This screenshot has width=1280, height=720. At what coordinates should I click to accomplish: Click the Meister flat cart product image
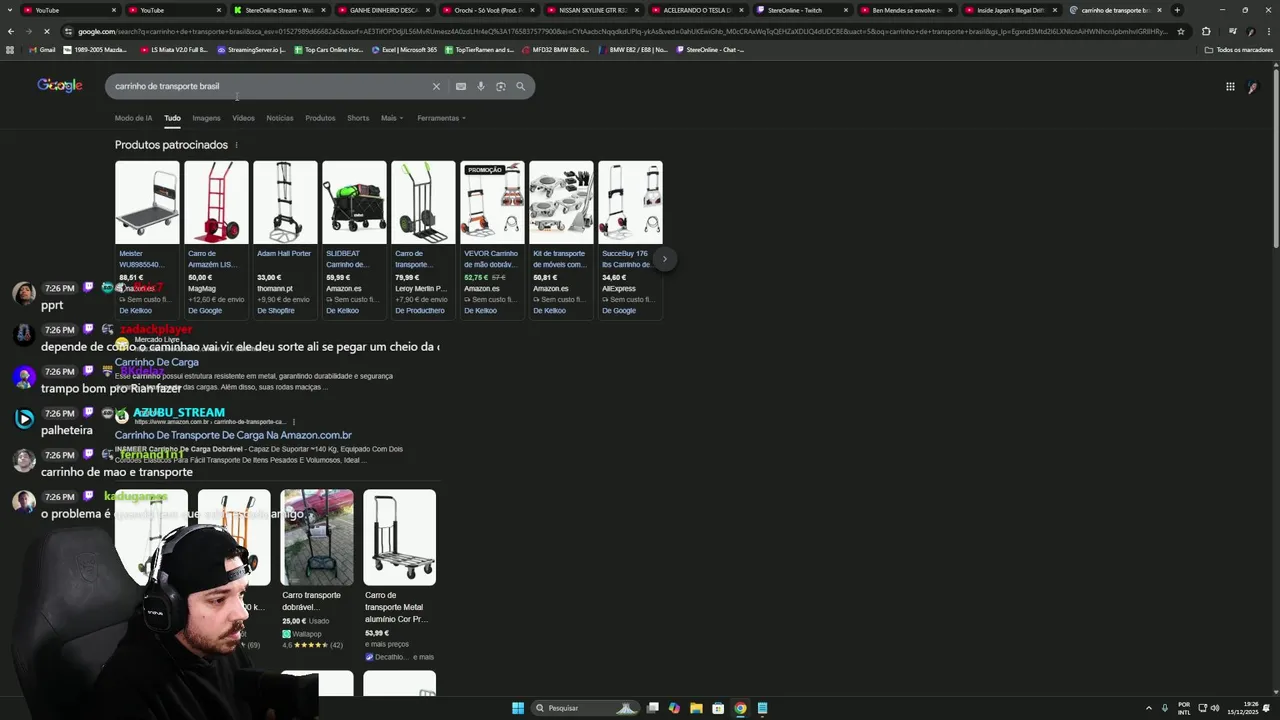[147, 202]
